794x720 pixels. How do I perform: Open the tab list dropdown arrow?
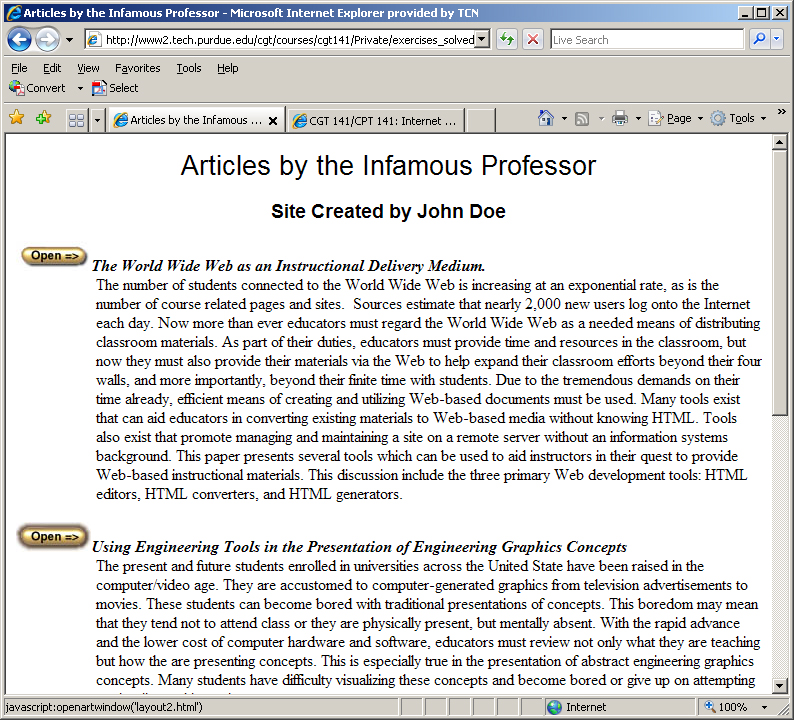[x=97, y=121]
